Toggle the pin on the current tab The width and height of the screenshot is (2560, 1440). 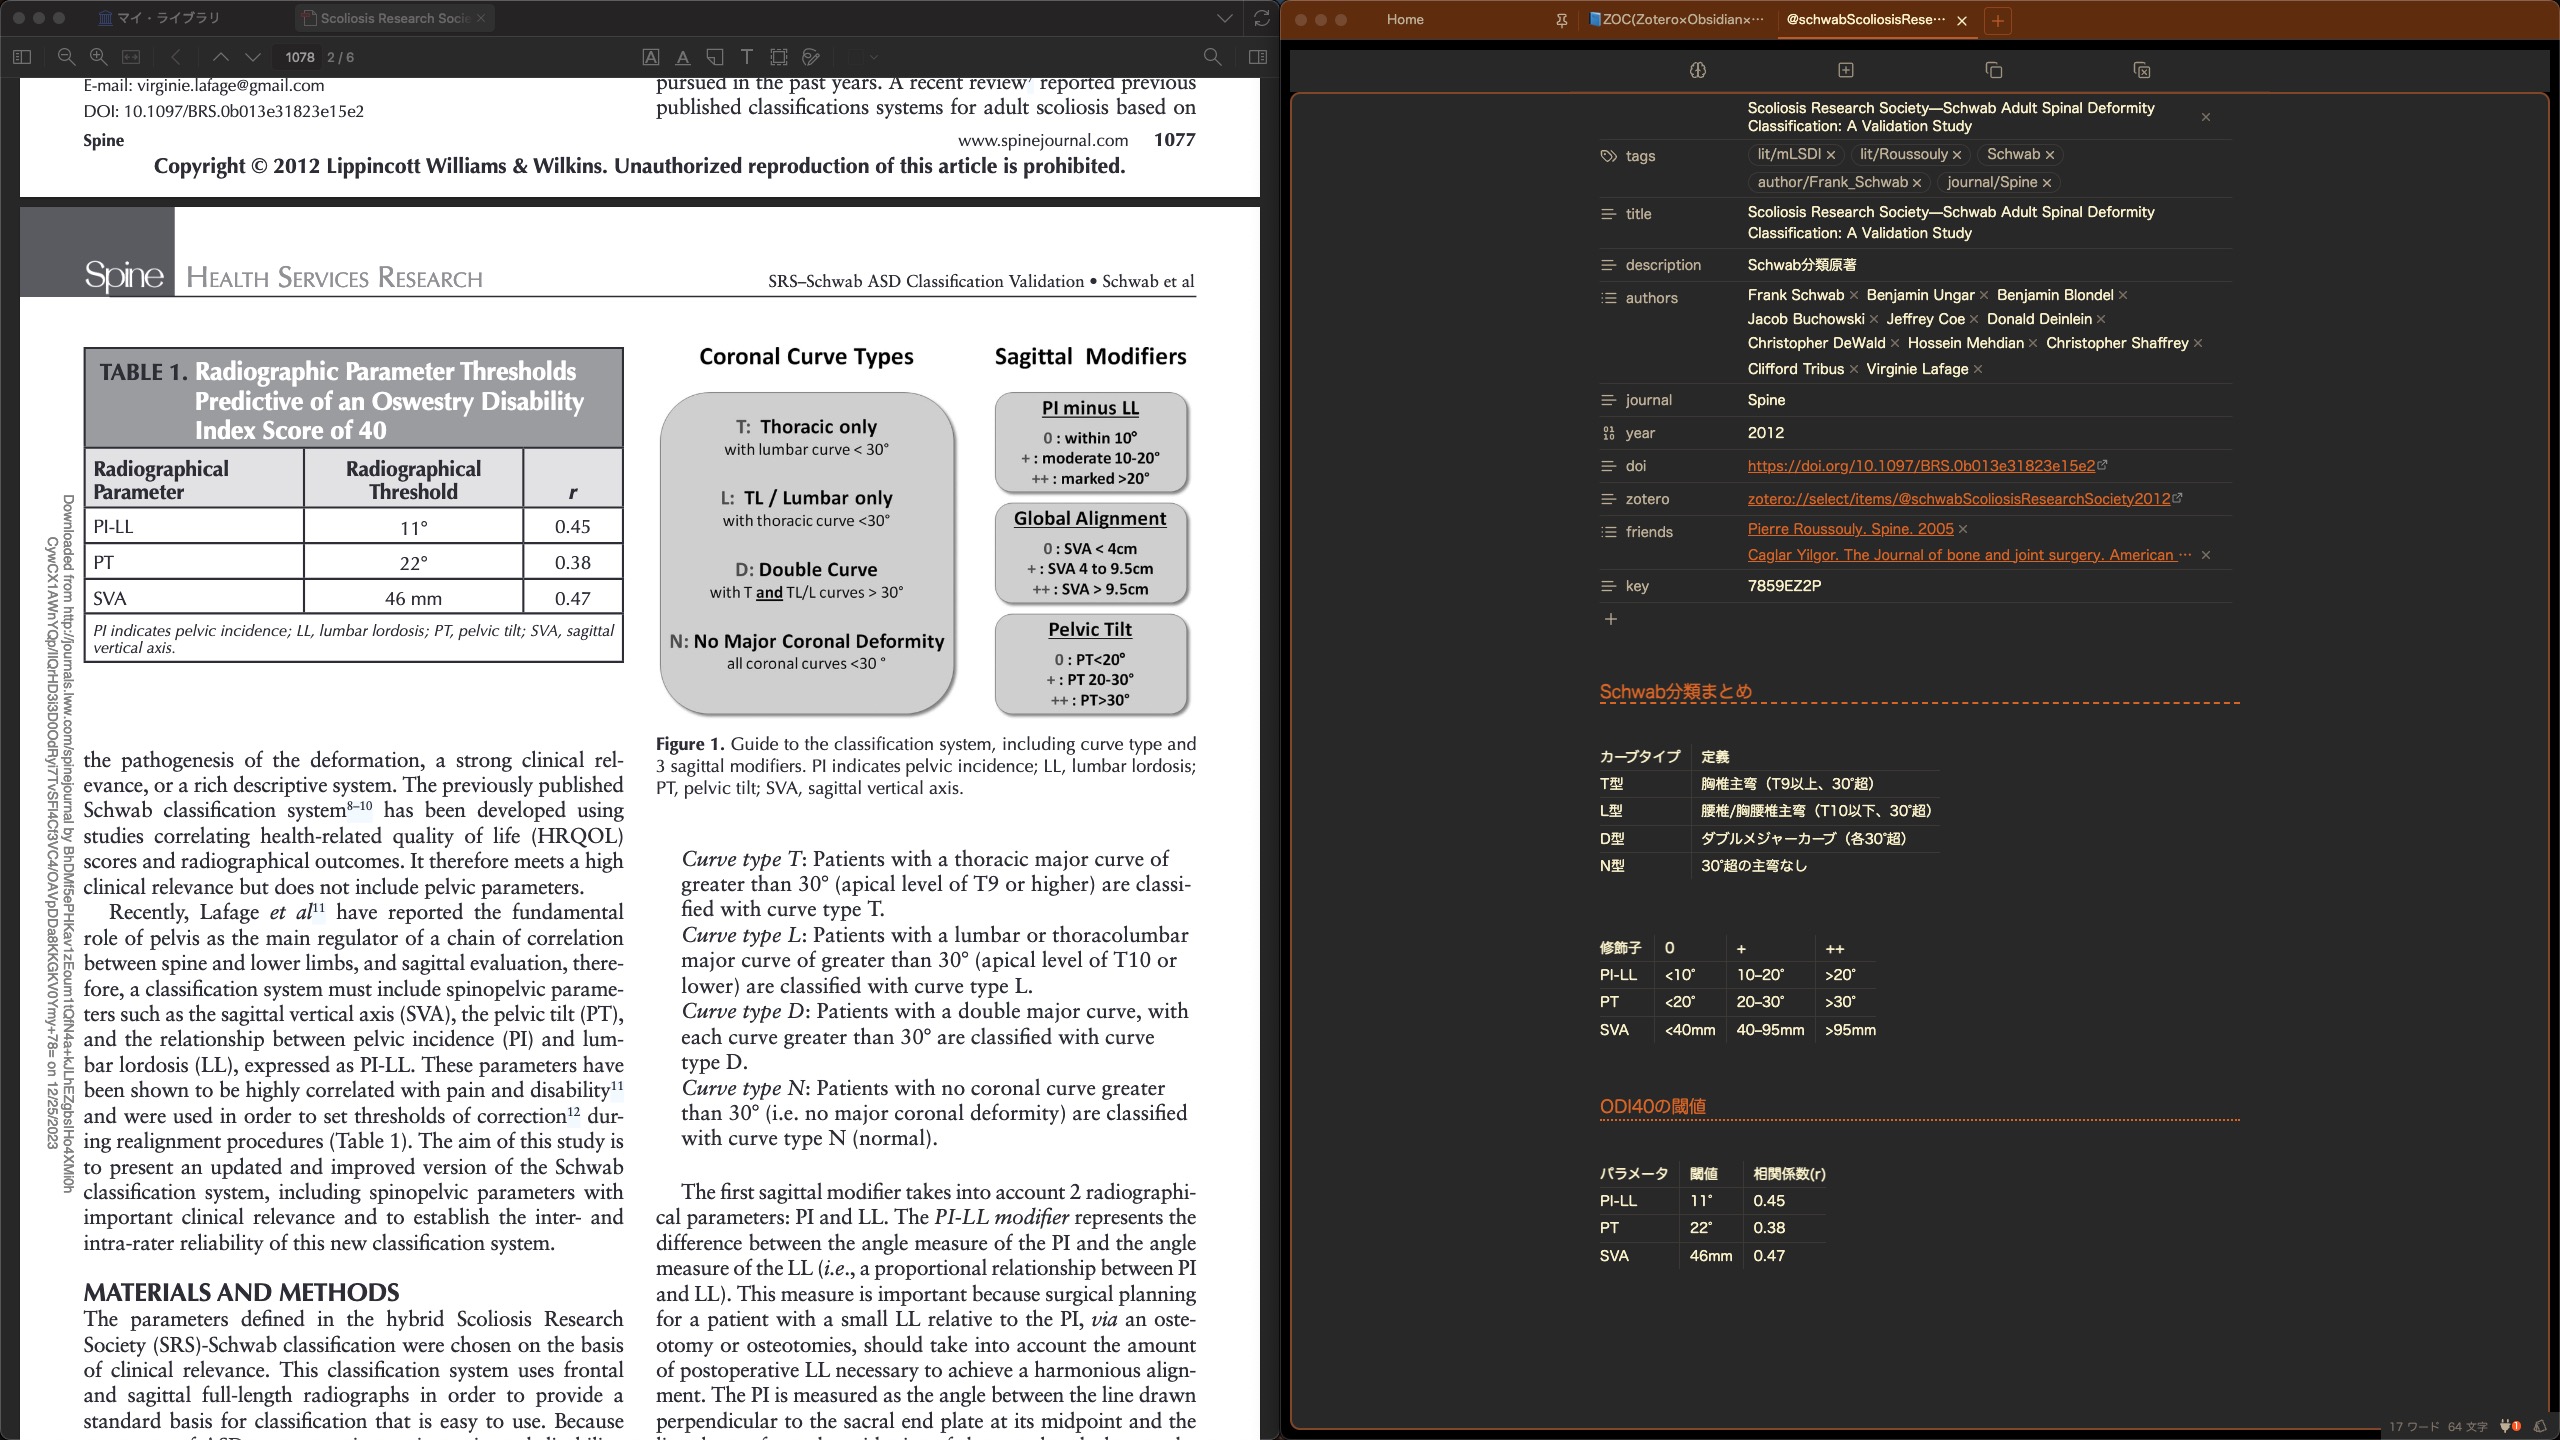click(x=1562, y=20)
